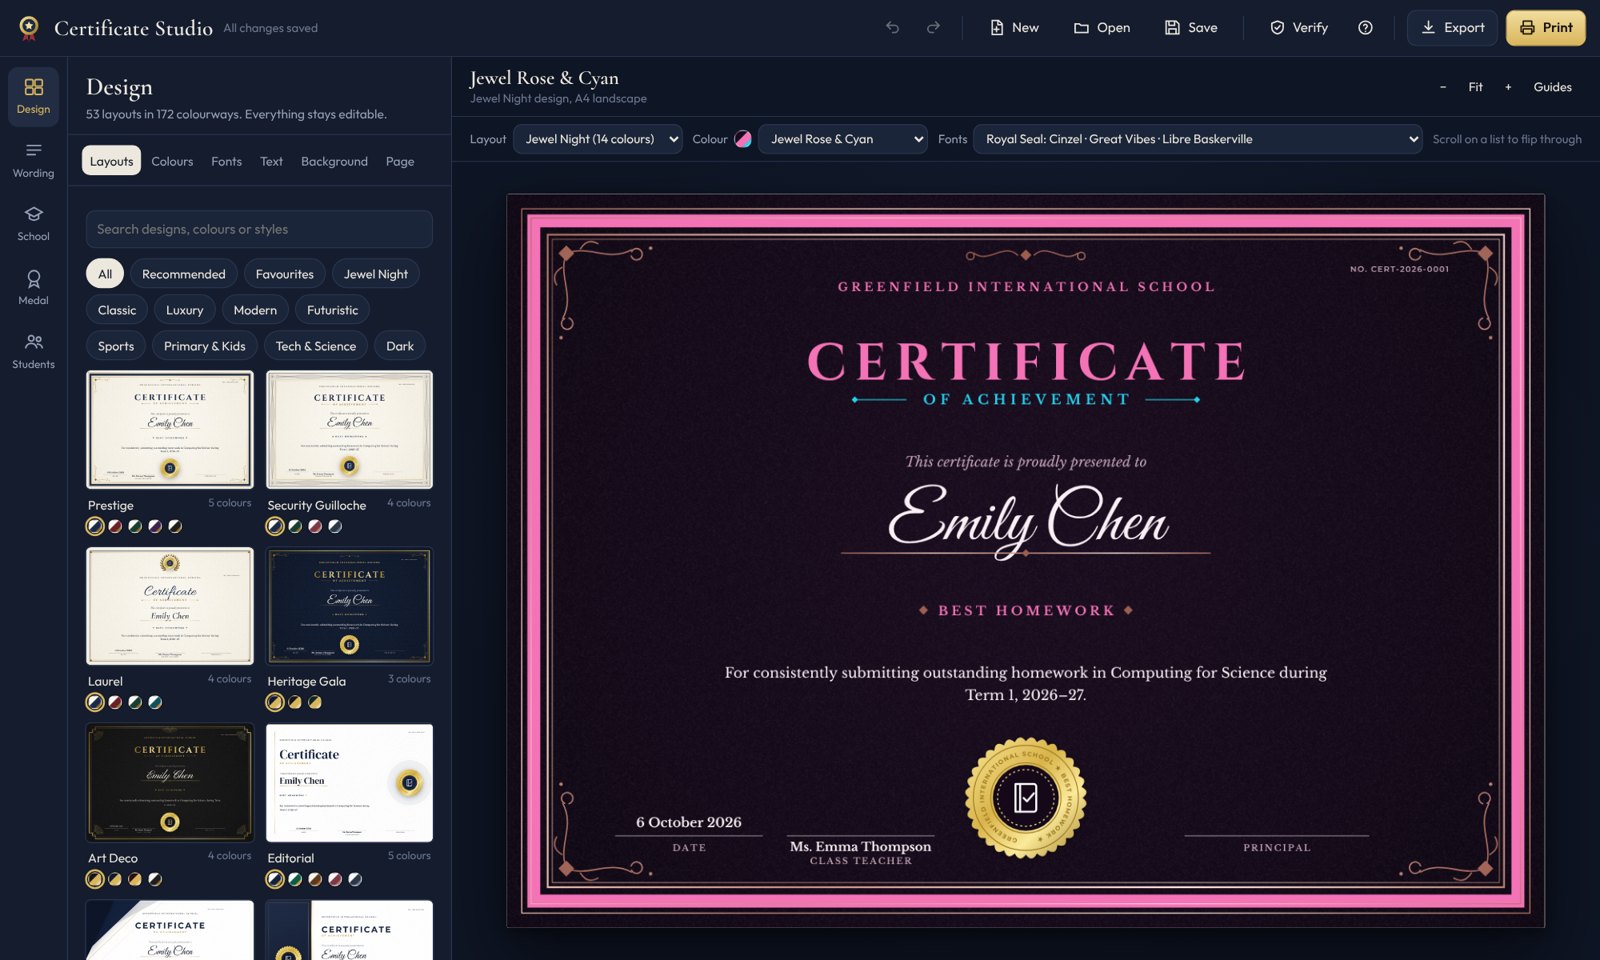Viewport: 1600px width, 960px height.
Task: Switch to the Page tab
Action: tap(400, 161)
